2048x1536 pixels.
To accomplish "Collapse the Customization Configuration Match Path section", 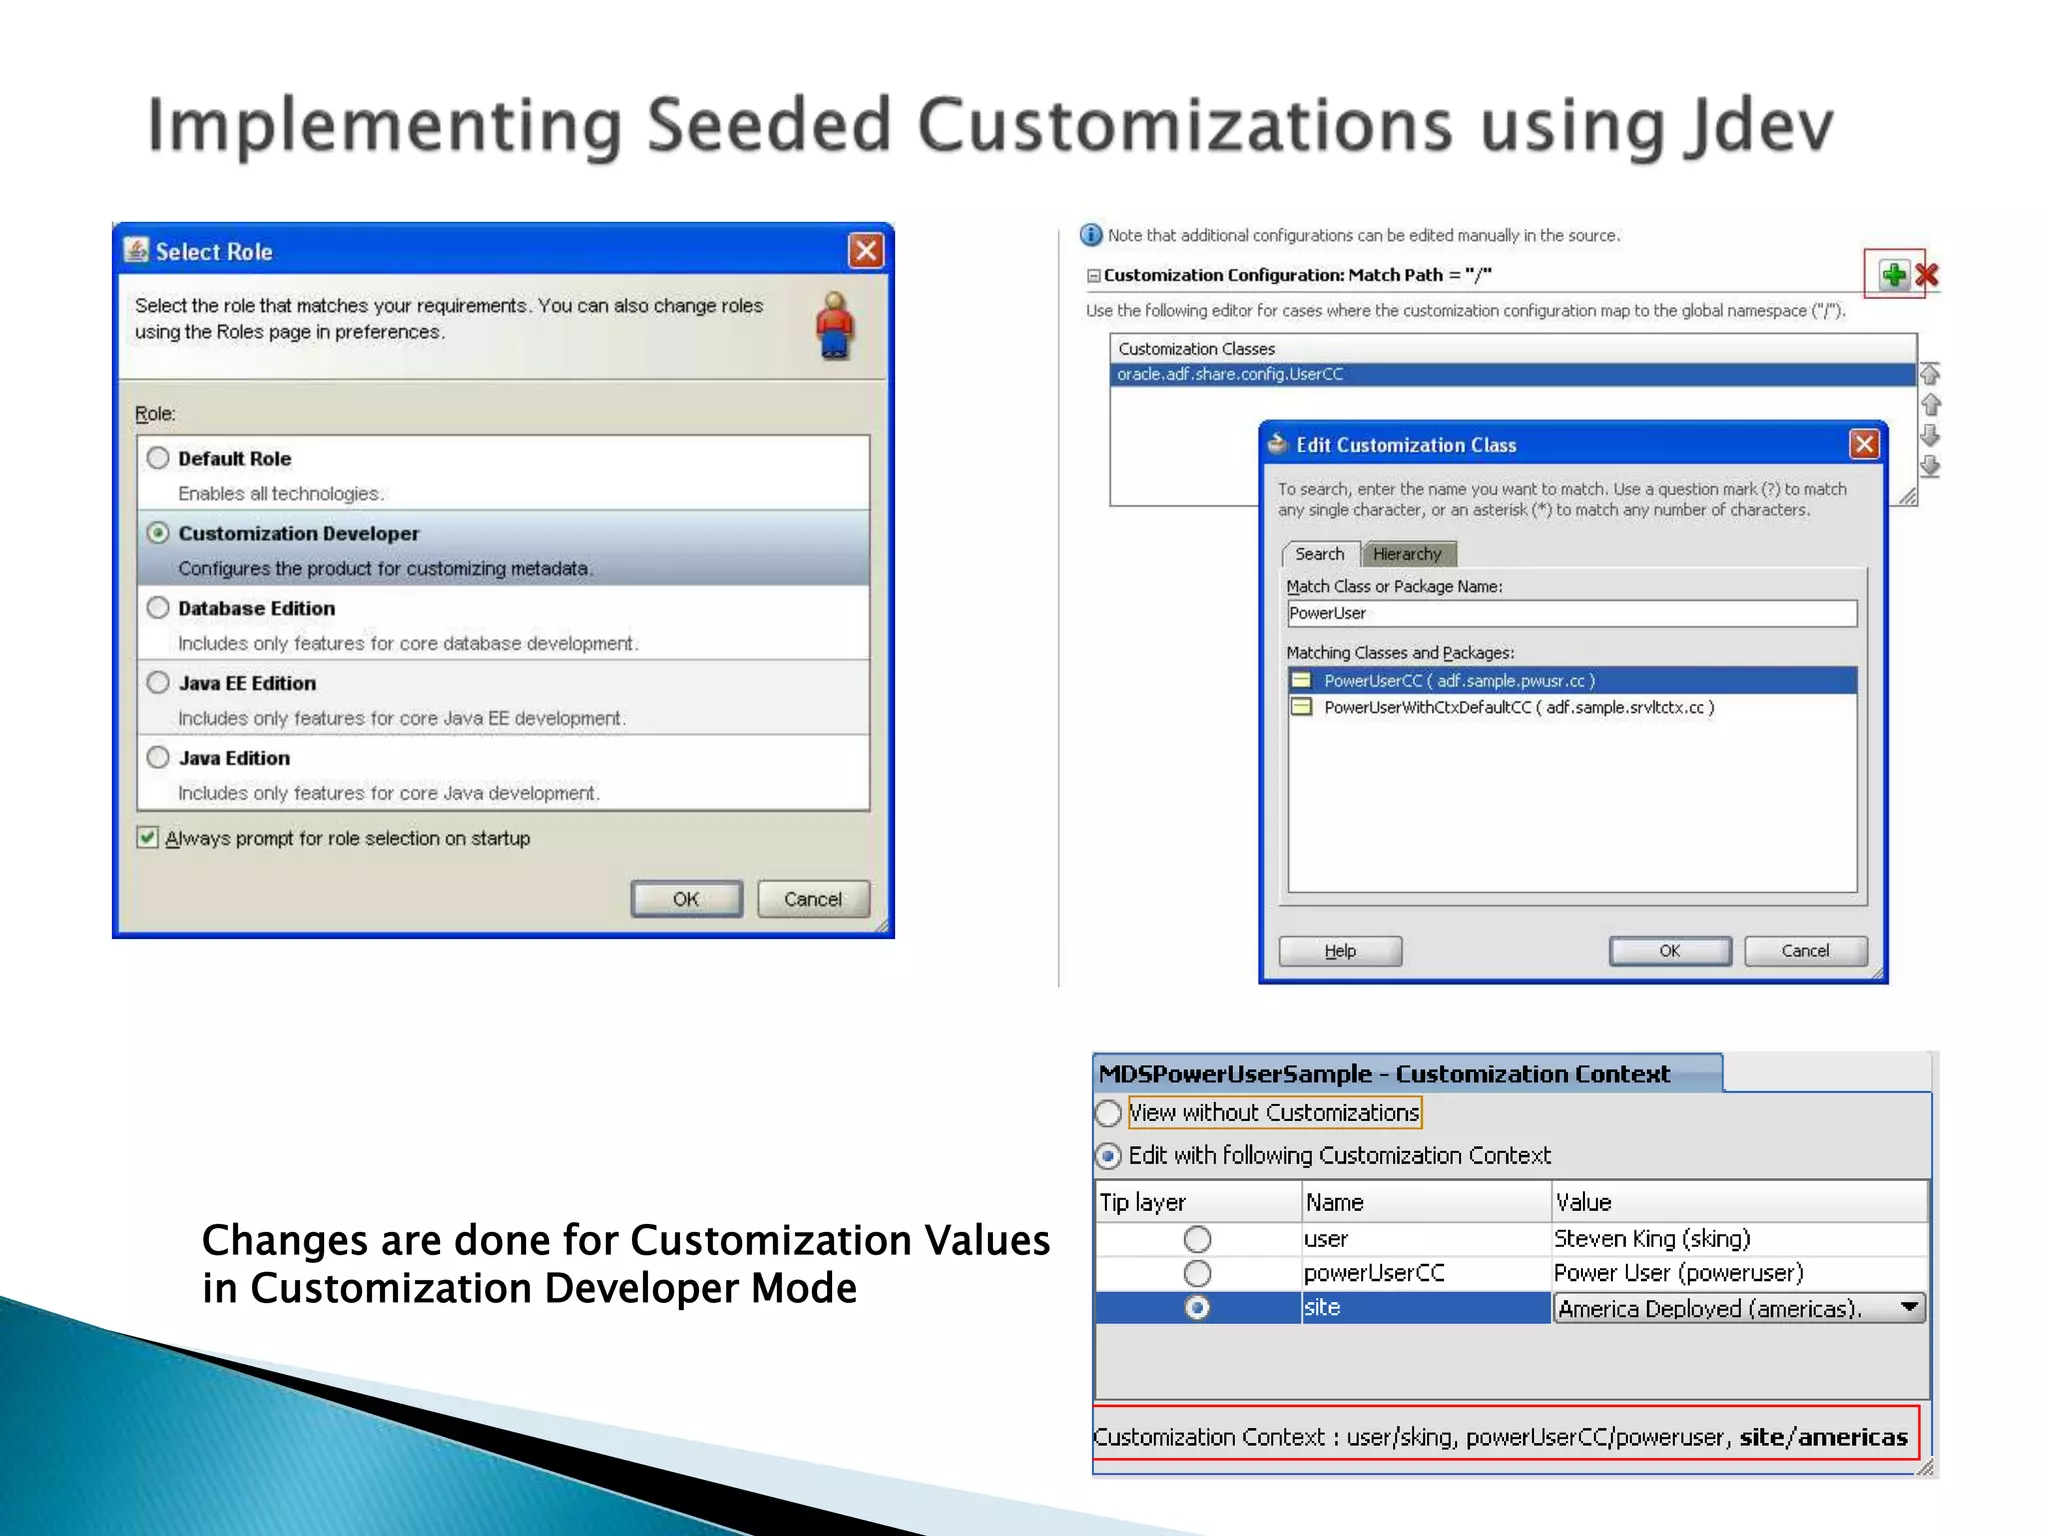I will pyautogui.click(x=1093, y=275).
